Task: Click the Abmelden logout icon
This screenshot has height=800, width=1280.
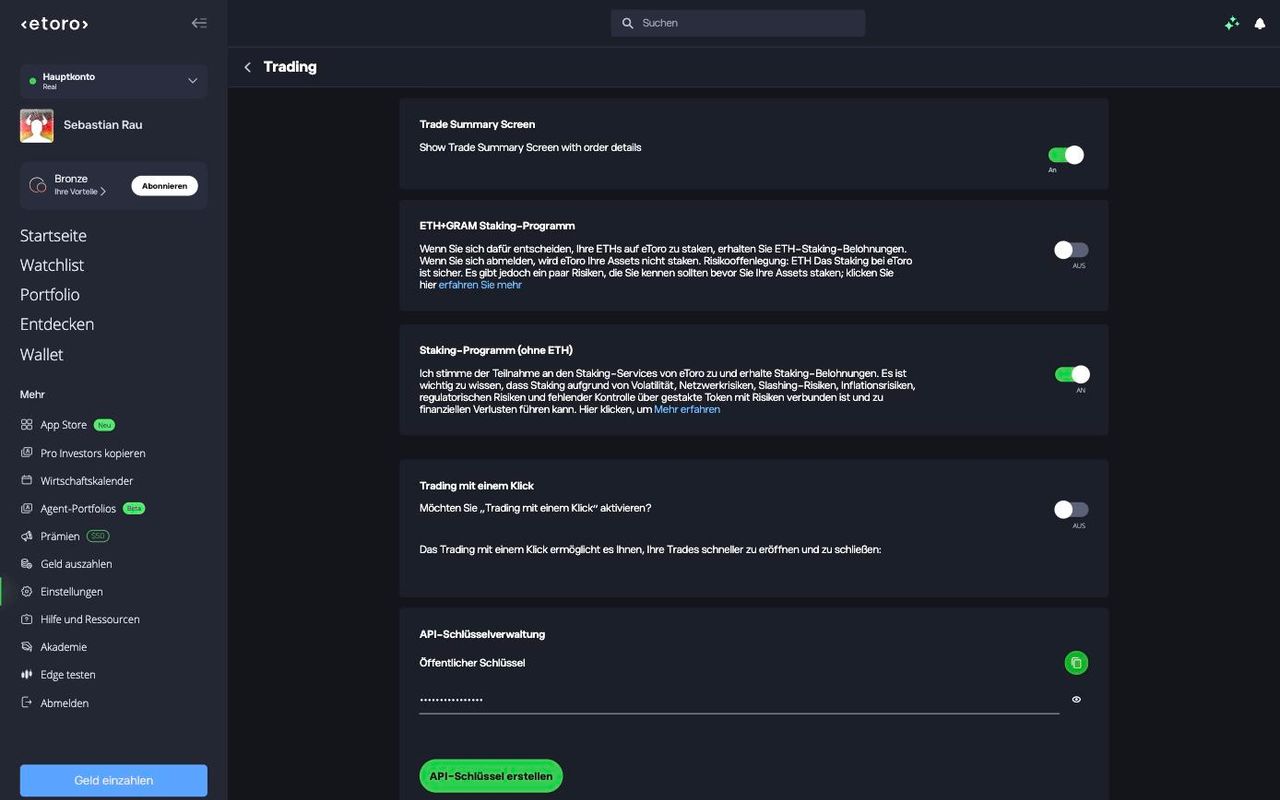Action: tap(27, 703)
